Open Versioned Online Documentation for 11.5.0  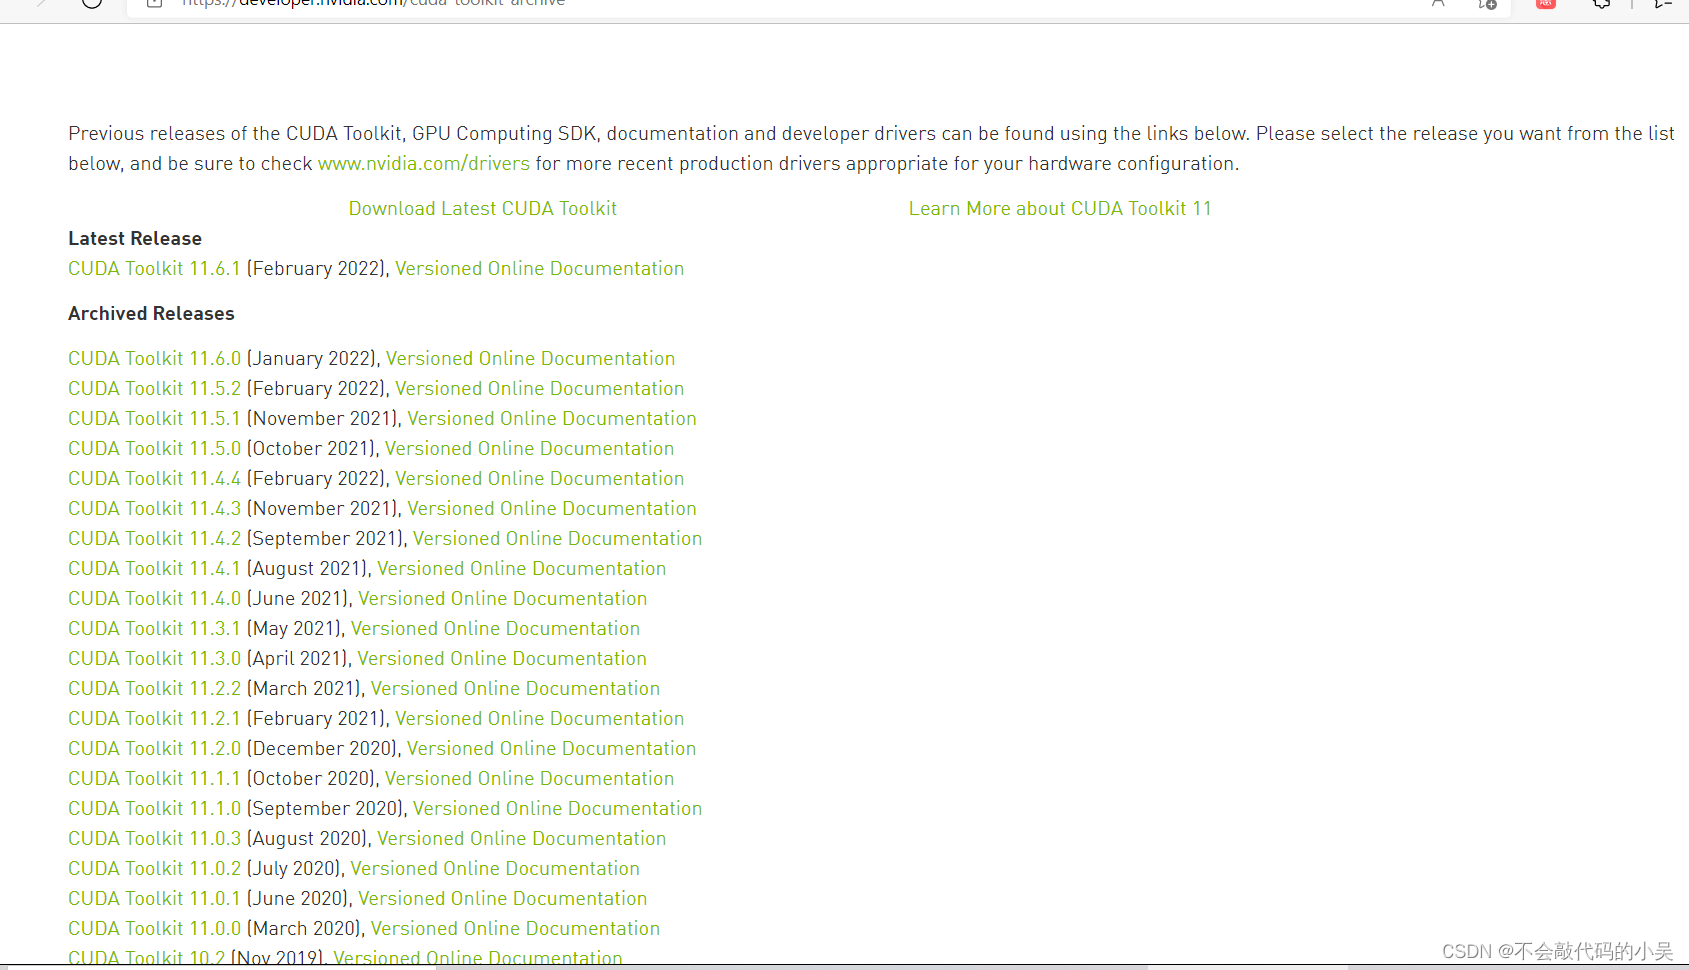[x=530, y=449]
